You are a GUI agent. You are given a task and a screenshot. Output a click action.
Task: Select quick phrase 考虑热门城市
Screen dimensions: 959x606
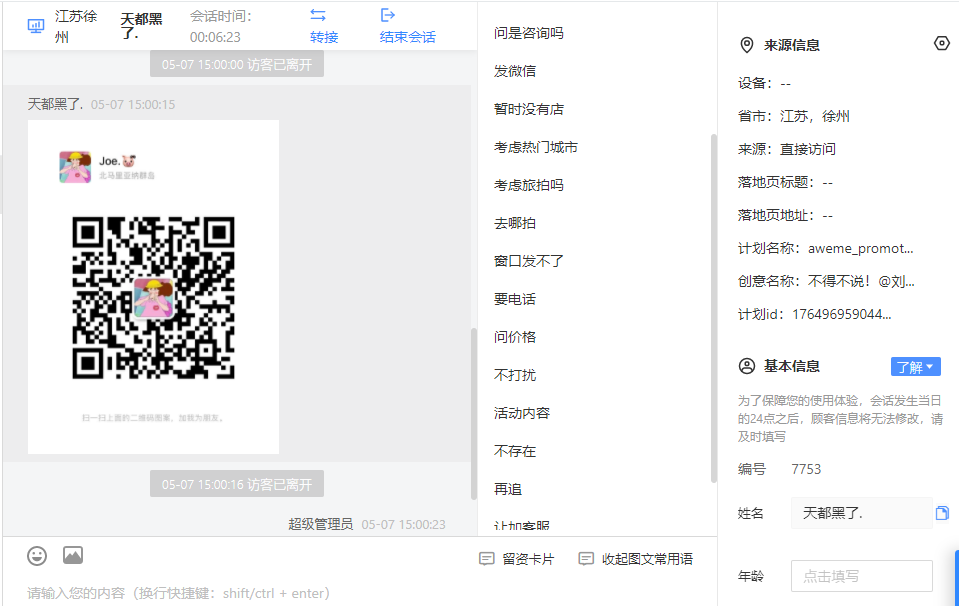click(536, 147)
